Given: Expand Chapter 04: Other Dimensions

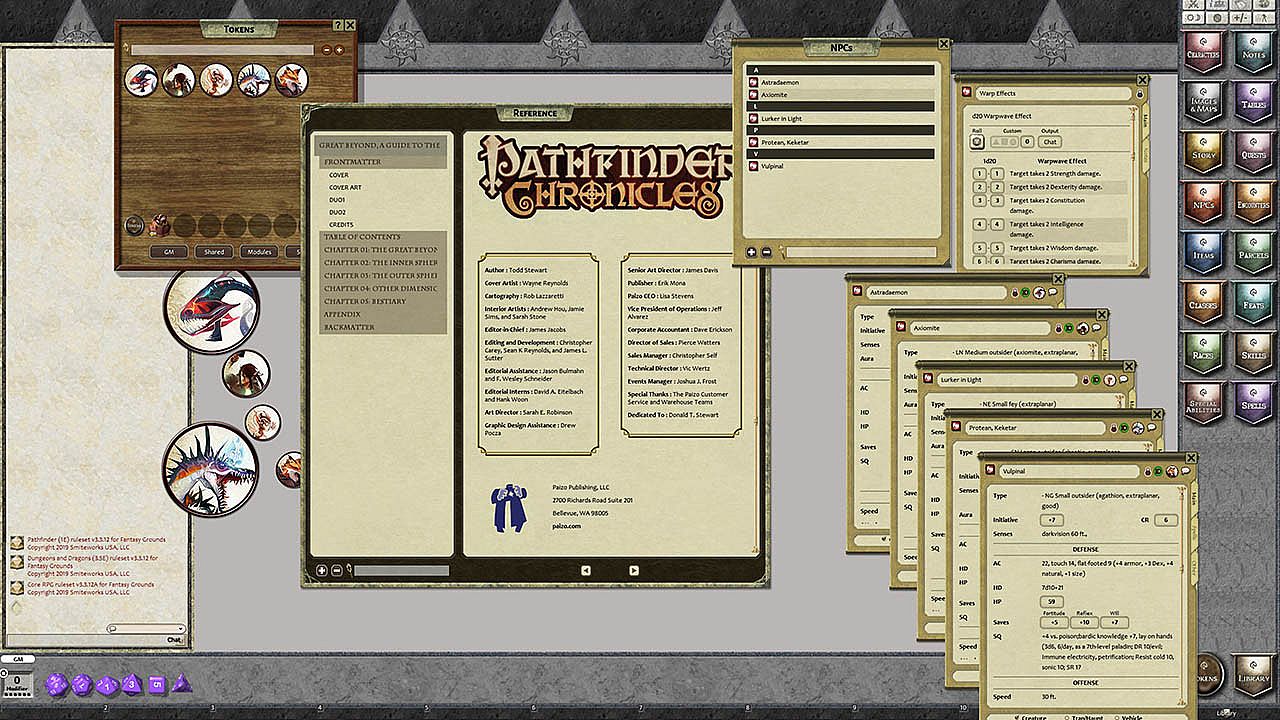Looking at the screenshot, I should [x=382, y=288].
